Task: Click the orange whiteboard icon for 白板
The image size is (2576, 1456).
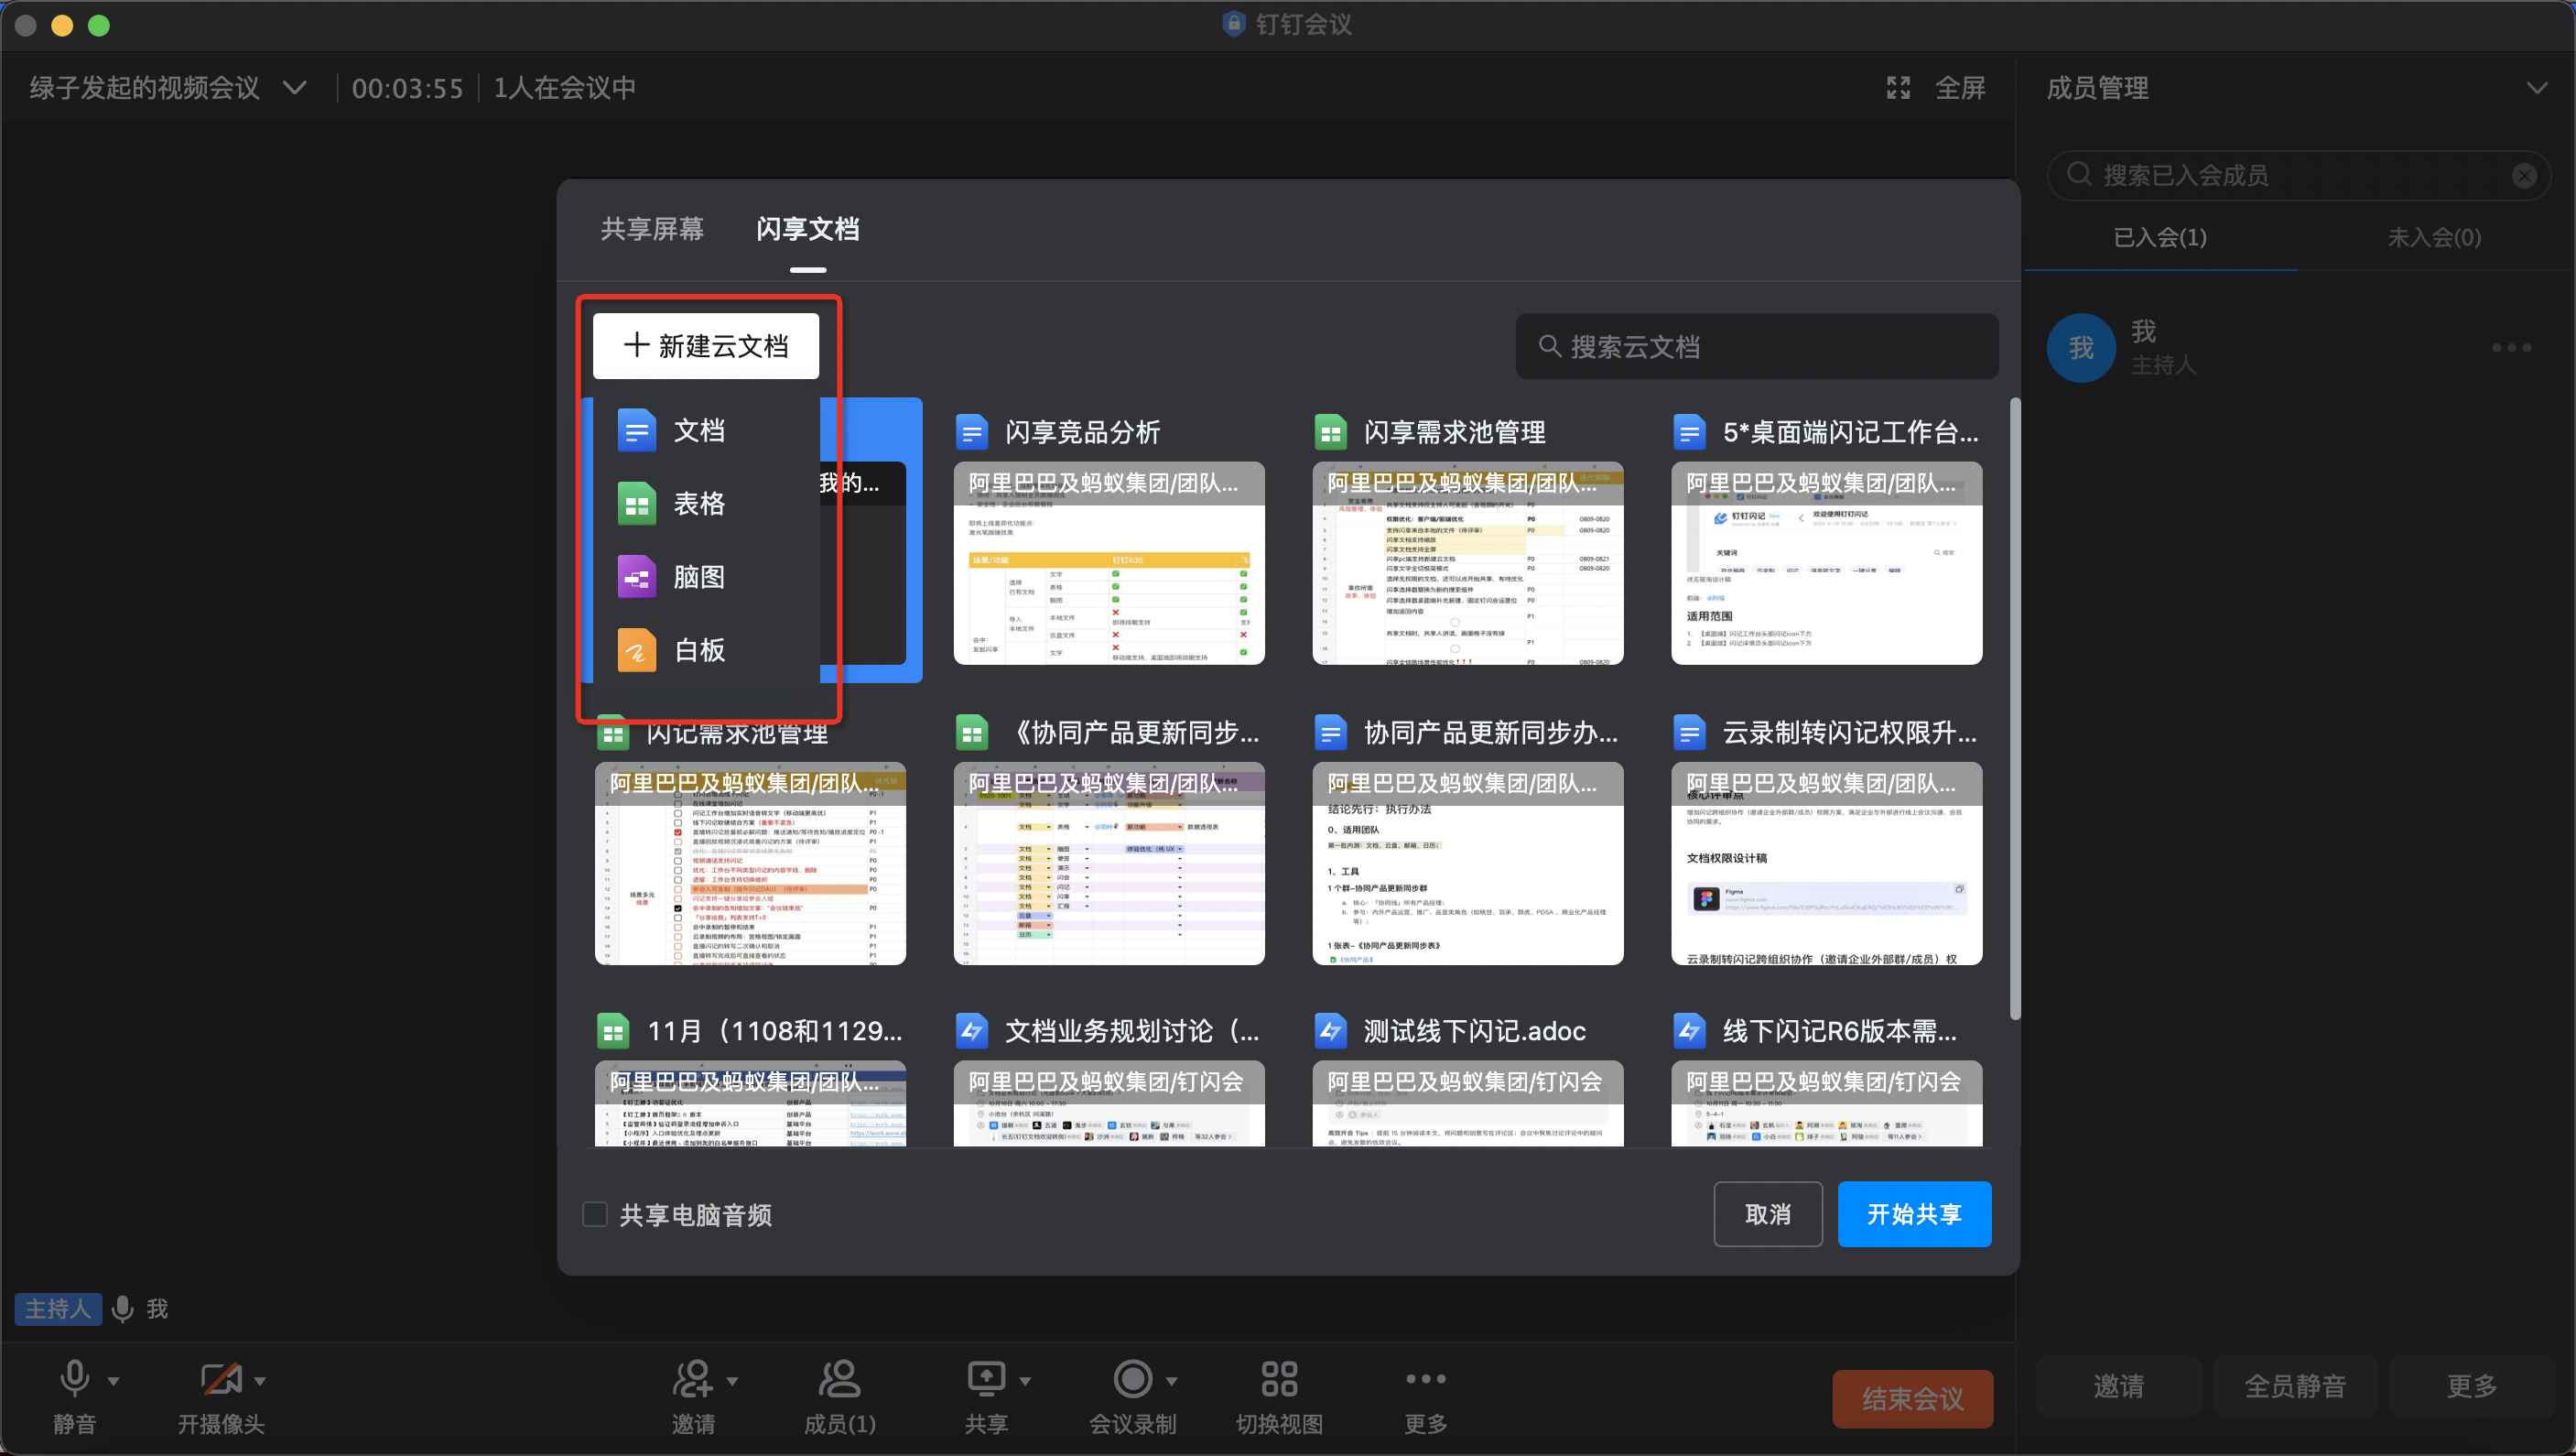Action: pyautogui.click(x=637, y=651)
